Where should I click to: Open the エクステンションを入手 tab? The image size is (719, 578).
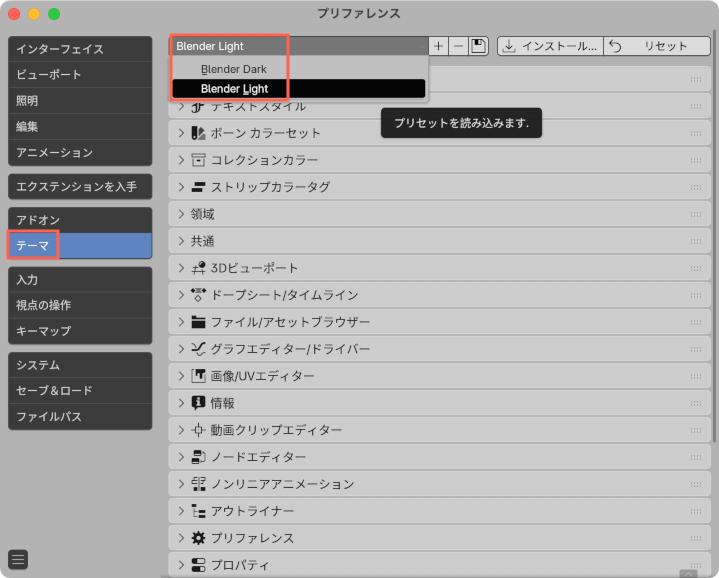(80, 187)
